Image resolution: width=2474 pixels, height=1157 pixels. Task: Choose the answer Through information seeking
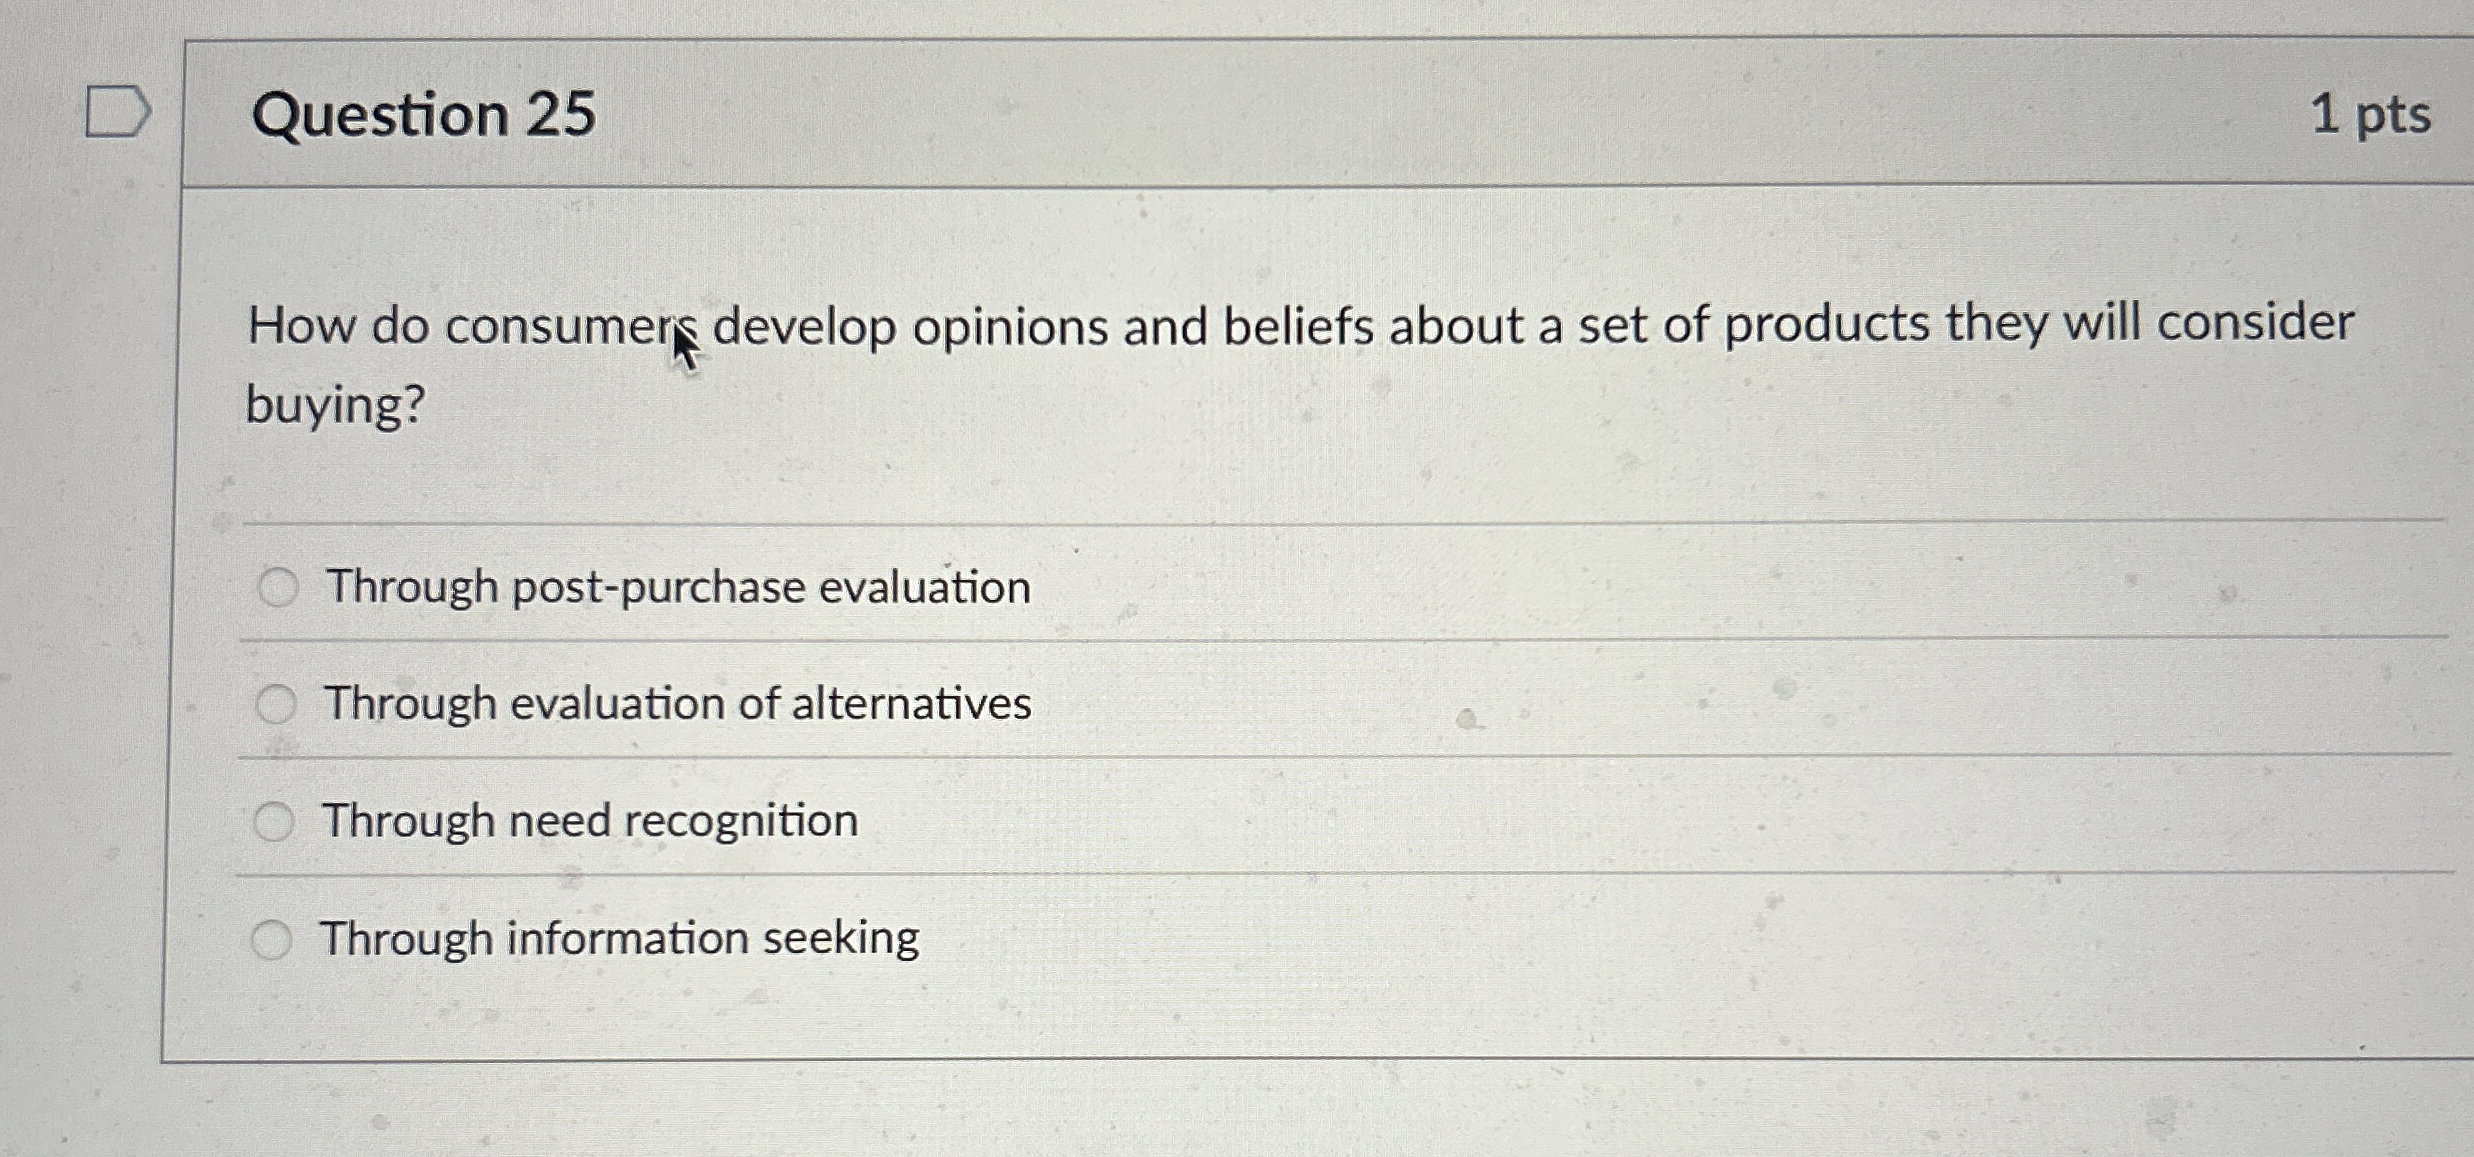[x=620, y=937]
